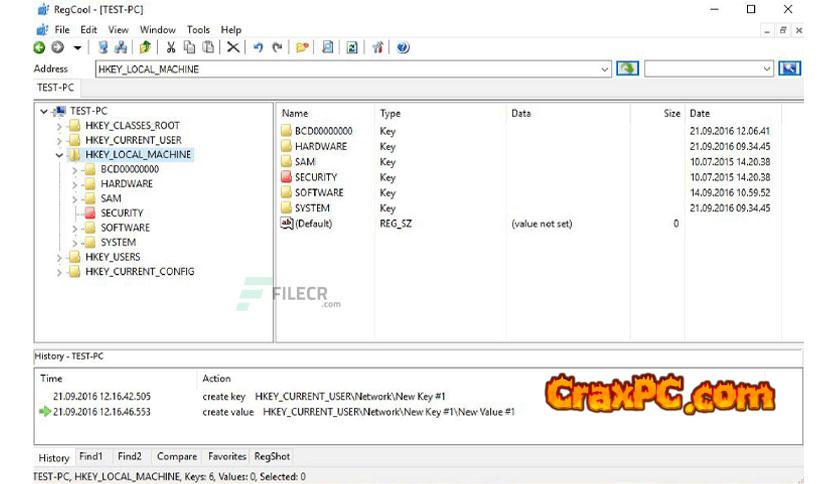This screenshot has height=484, width=836.
Task: Click the Cut scissors icon
Action: tap(171, 47)
